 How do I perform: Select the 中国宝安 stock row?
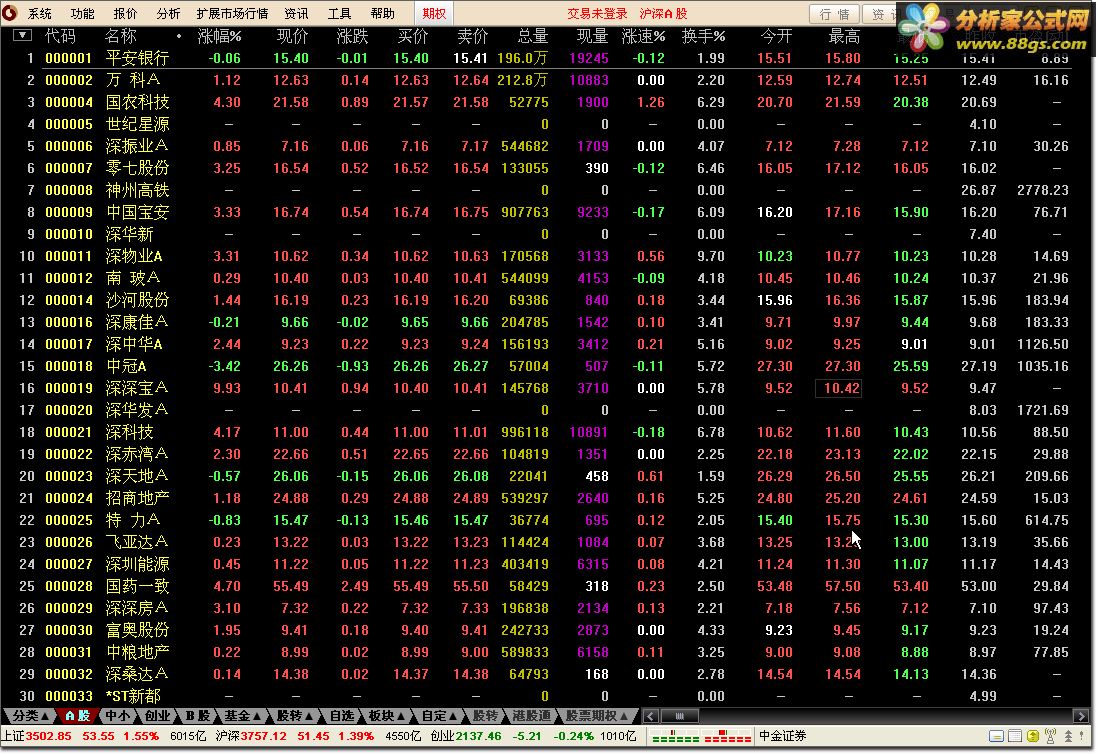[x=546, y=212]
